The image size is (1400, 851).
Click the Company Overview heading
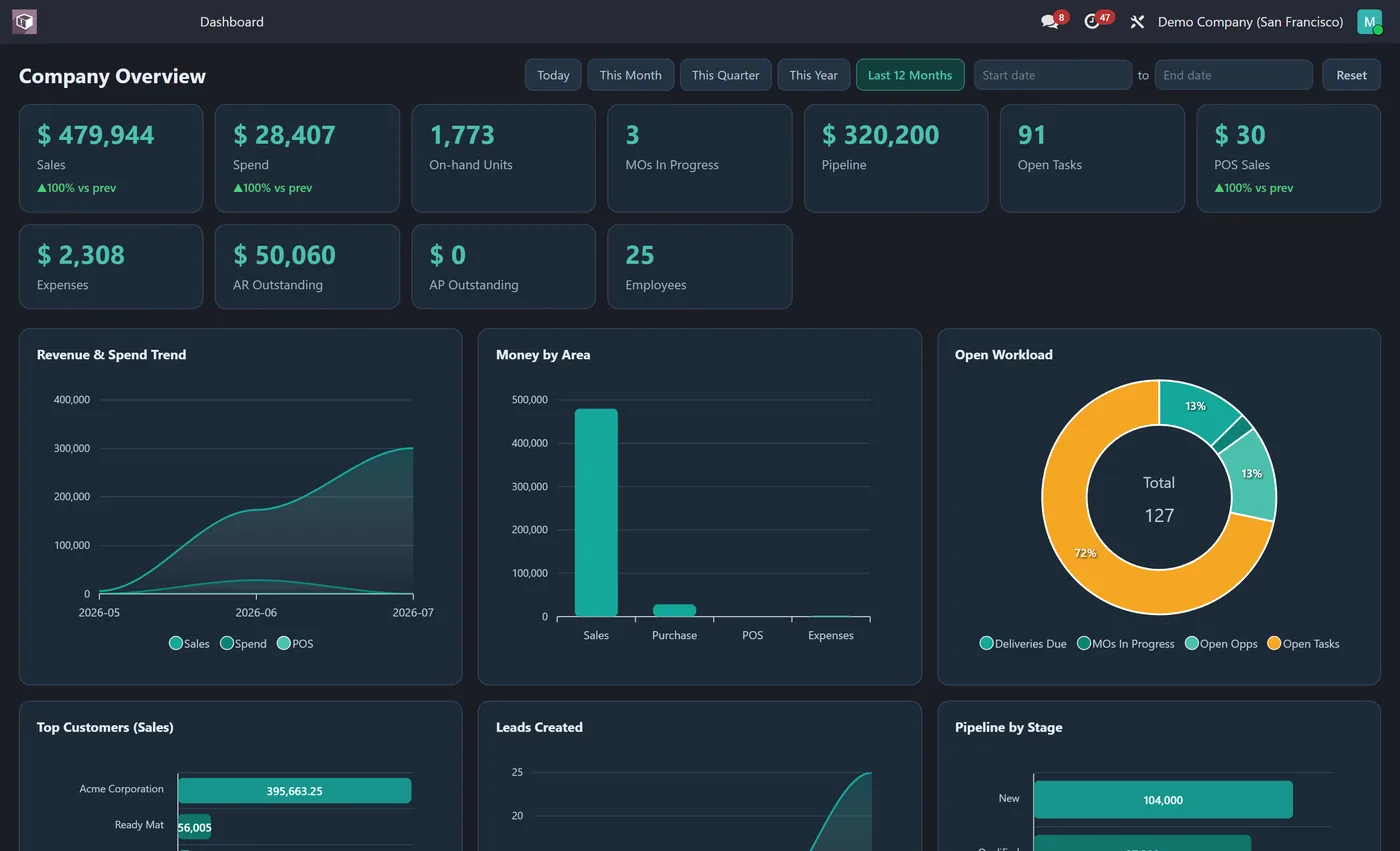point(112,76)
